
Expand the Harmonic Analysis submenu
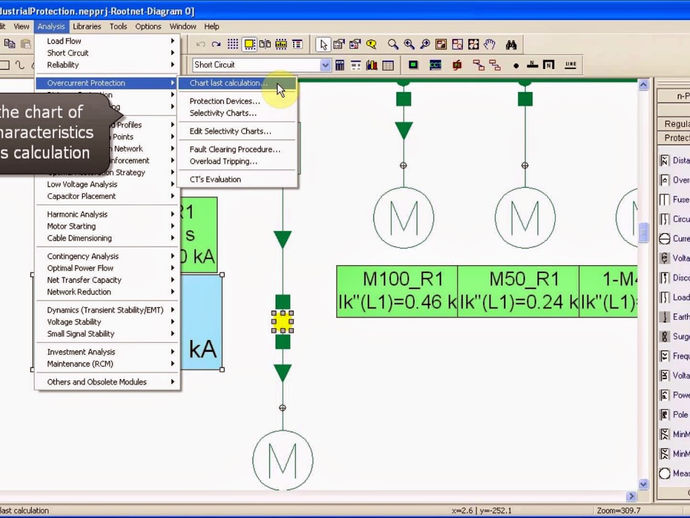[x=107, y=214]
